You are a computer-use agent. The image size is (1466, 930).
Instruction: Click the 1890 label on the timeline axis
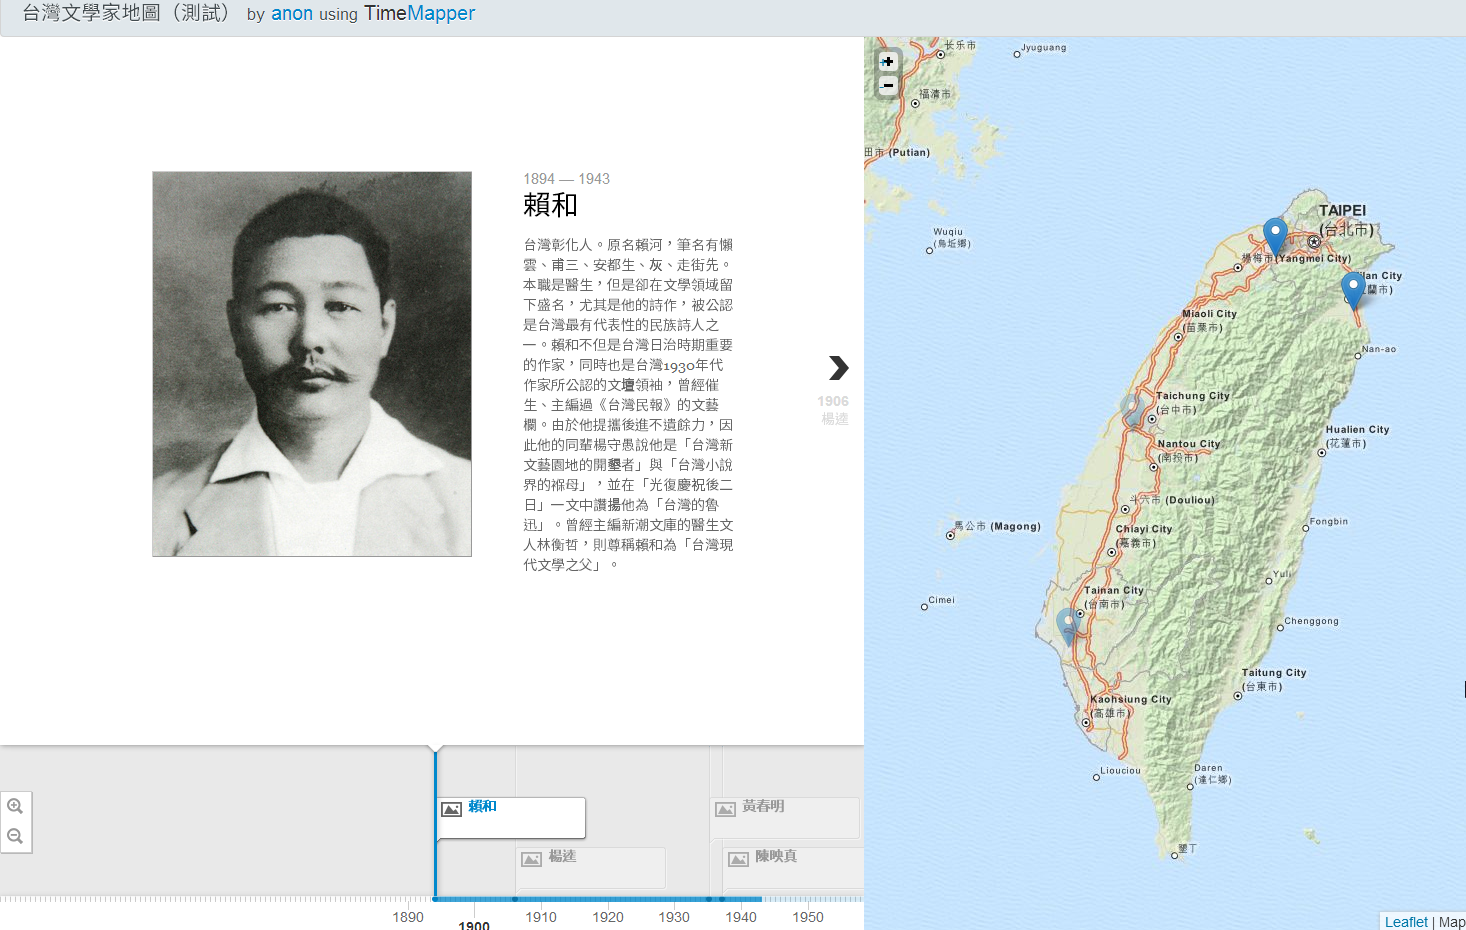pos(408,917)
